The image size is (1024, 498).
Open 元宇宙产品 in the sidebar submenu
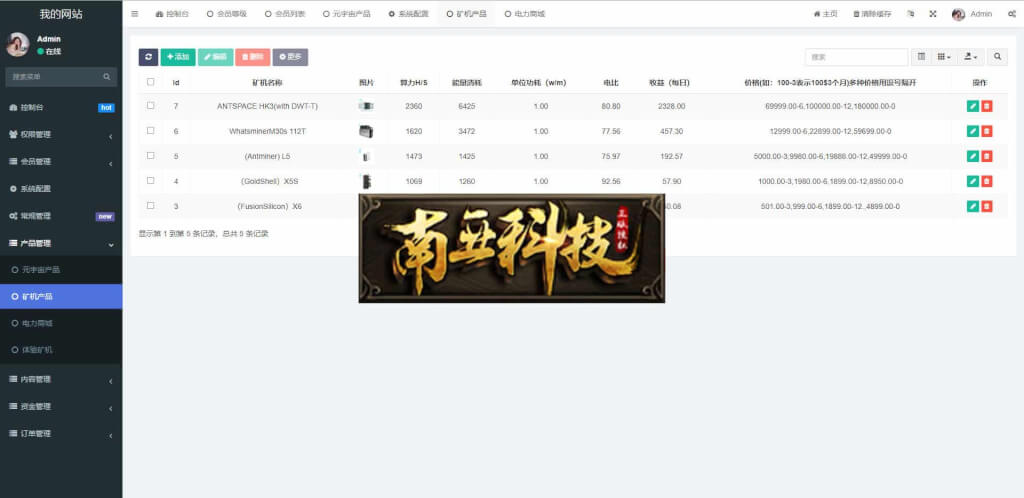pos(61,270)
